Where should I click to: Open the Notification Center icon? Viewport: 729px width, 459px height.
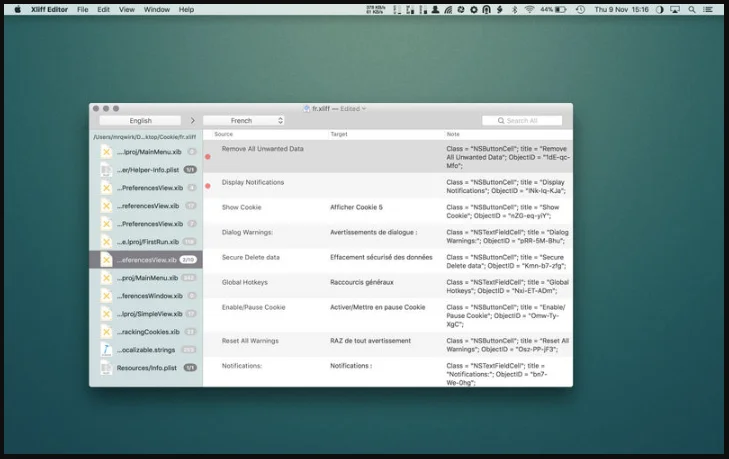(708, 9)
